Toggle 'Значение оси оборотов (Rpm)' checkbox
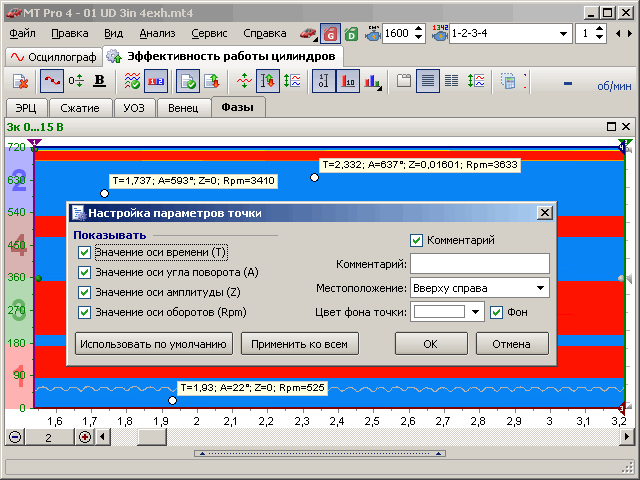 85,312
